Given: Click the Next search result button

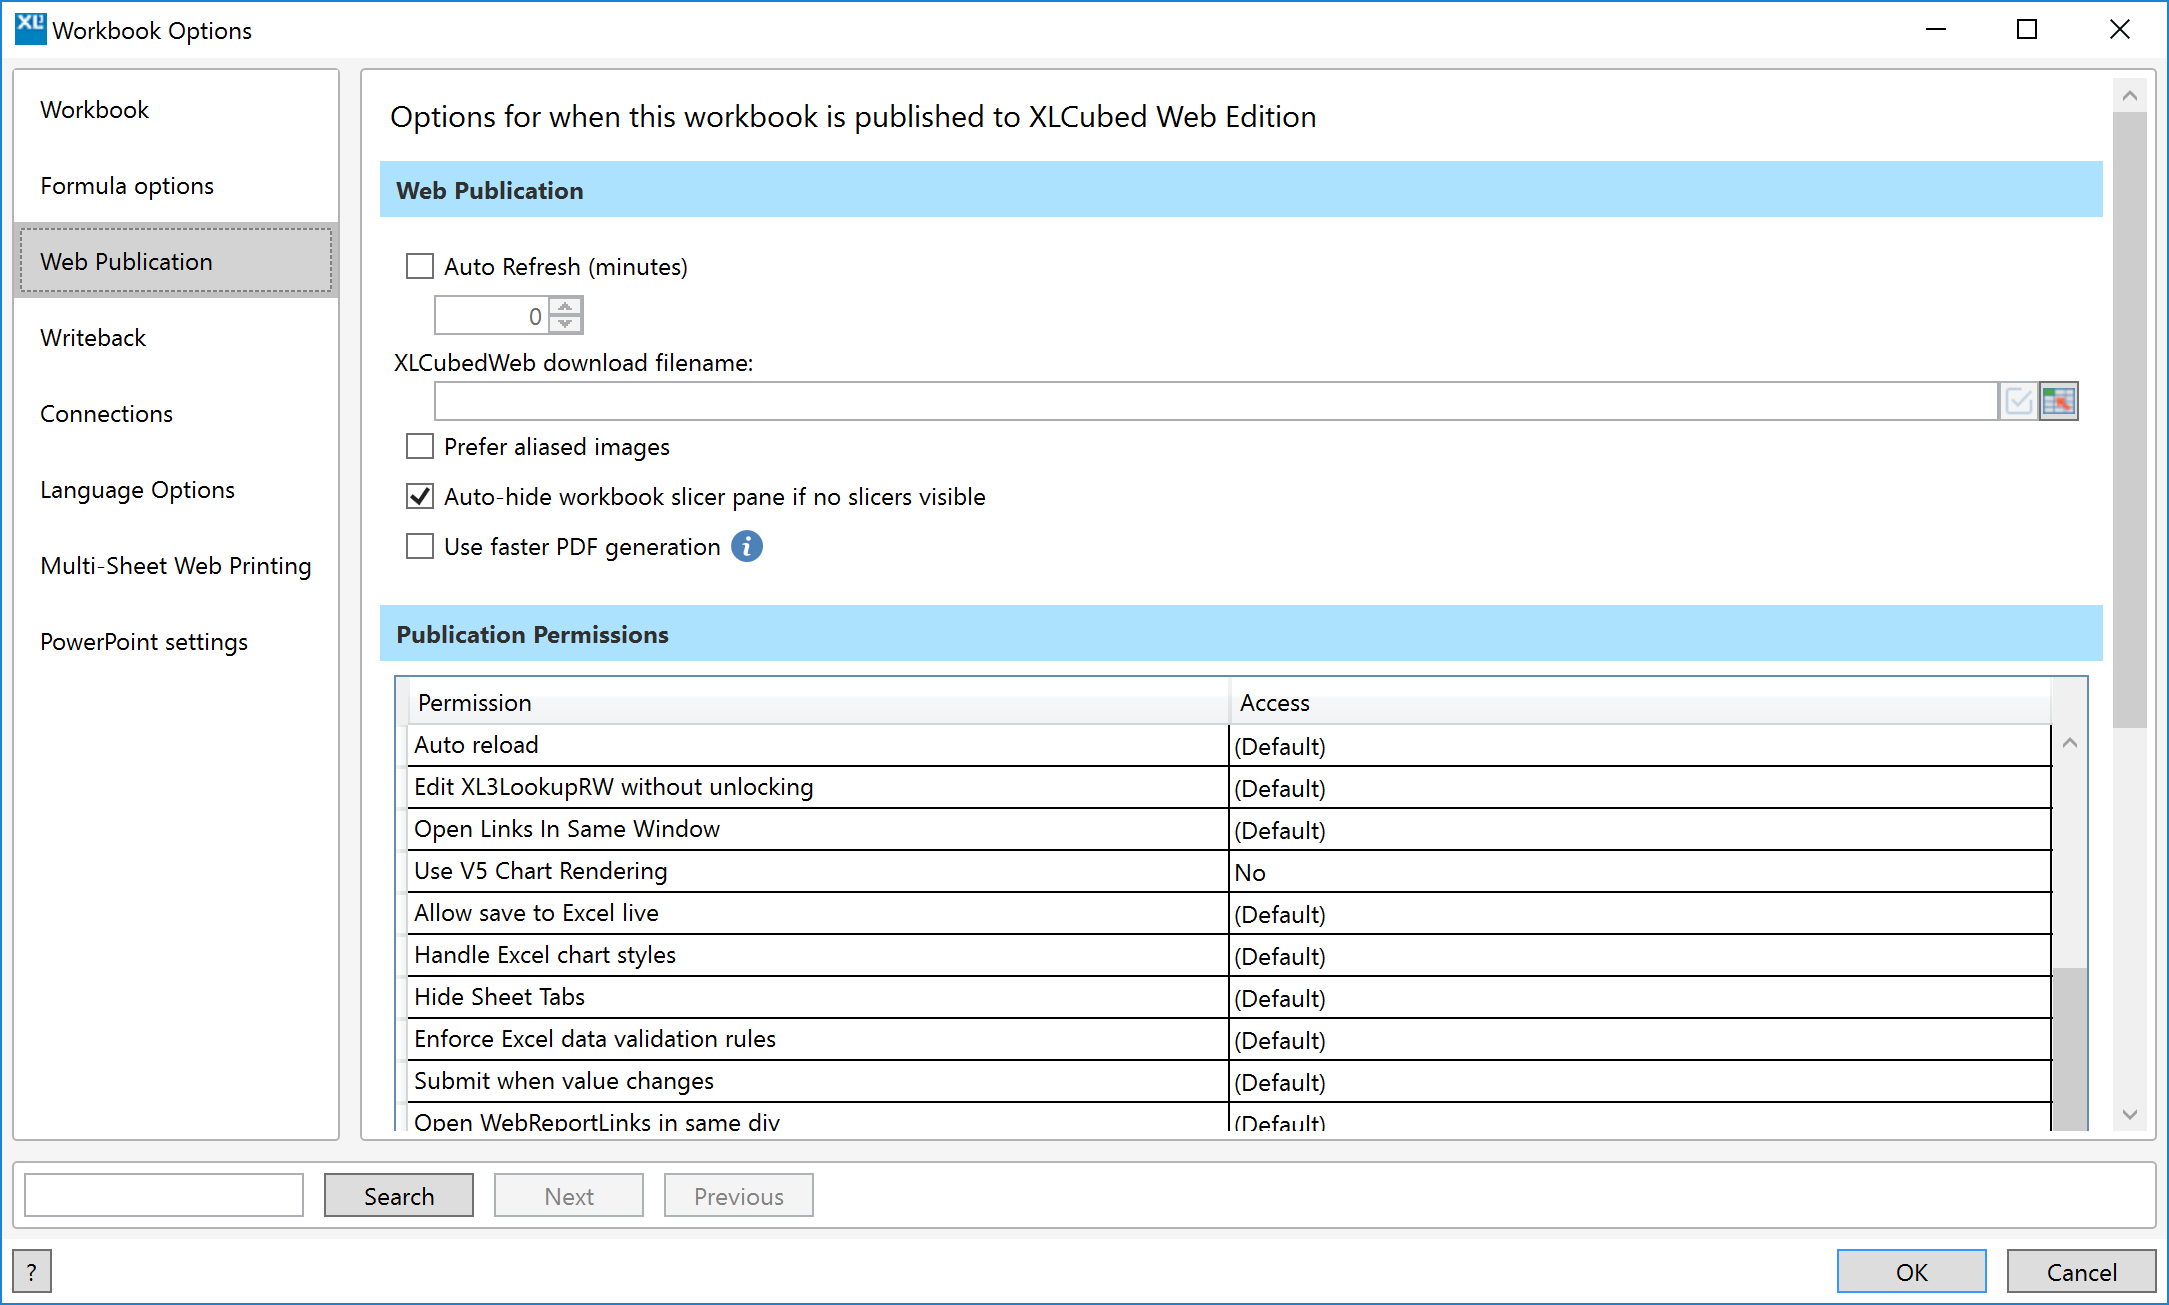Looking at the screenshot, I should coord(569,1196).
